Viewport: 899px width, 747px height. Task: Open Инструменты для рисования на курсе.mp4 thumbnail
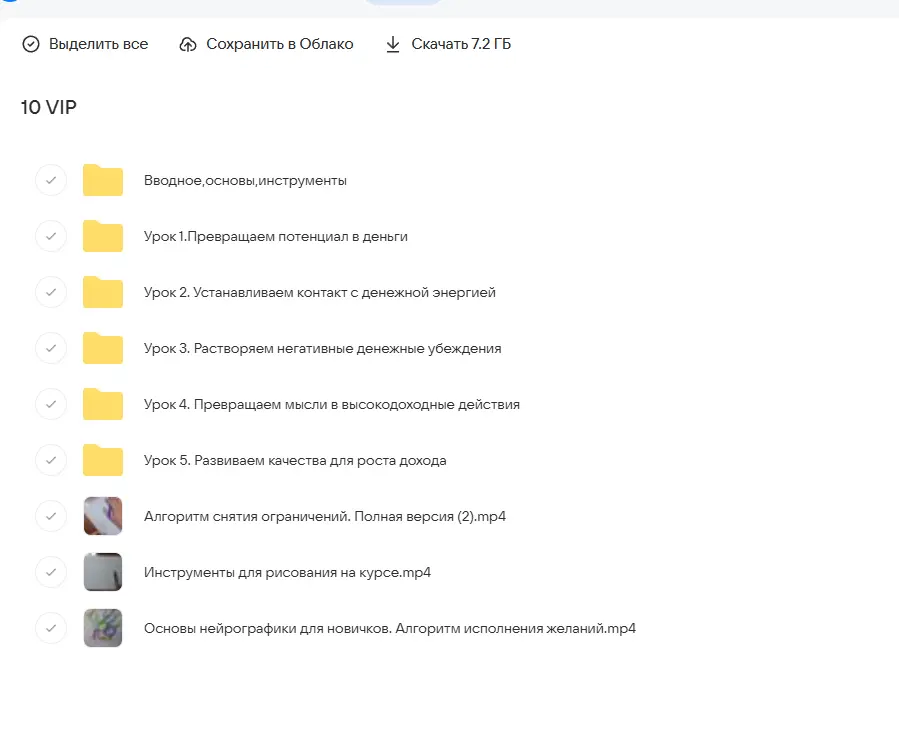pyautogui.click(x=103, y=573)
